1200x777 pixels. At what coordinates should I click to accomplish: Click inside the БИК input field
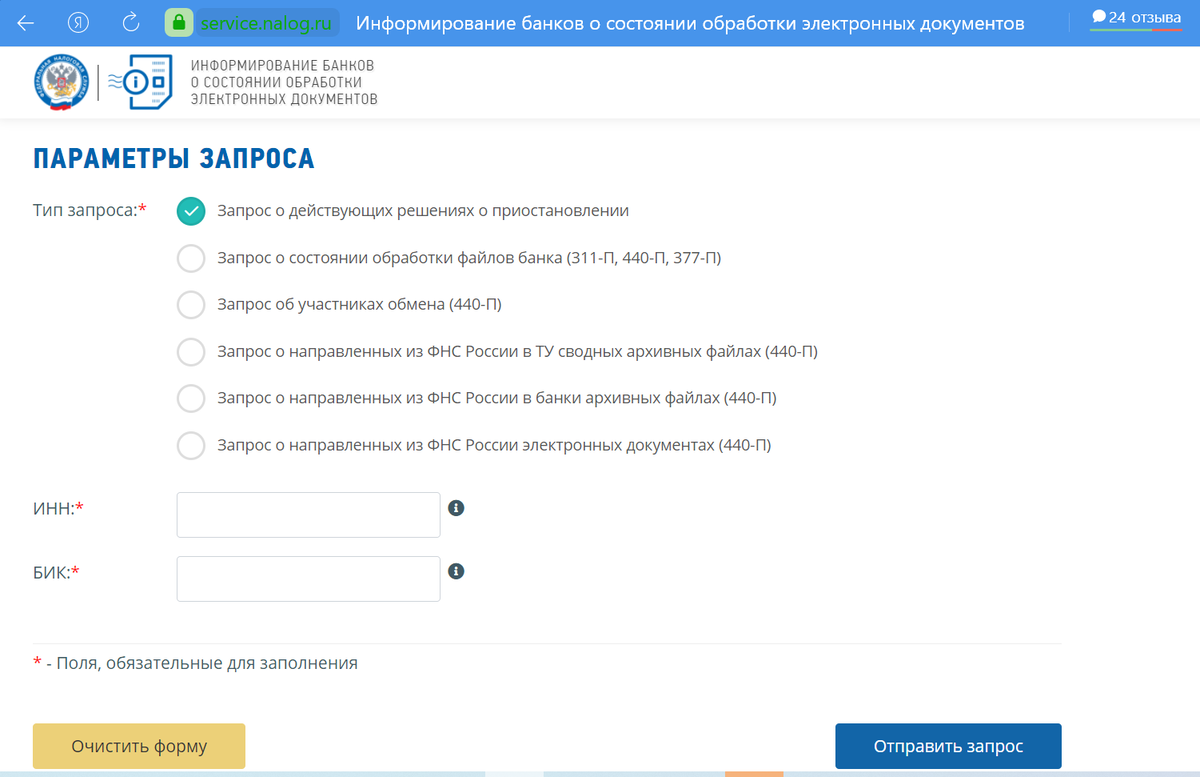[x=307, y=578]
